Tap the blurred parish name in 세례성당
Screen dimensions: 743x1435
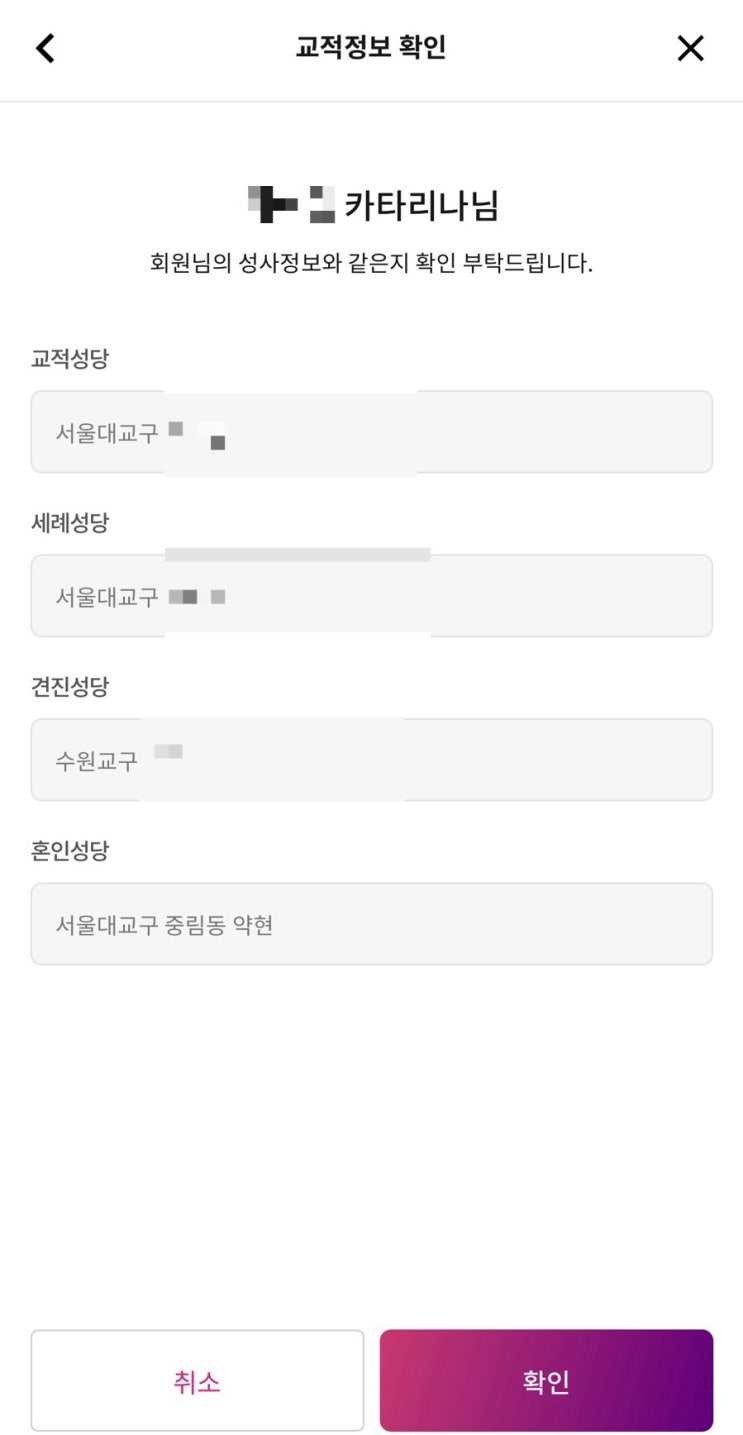[x=197, y=597]
